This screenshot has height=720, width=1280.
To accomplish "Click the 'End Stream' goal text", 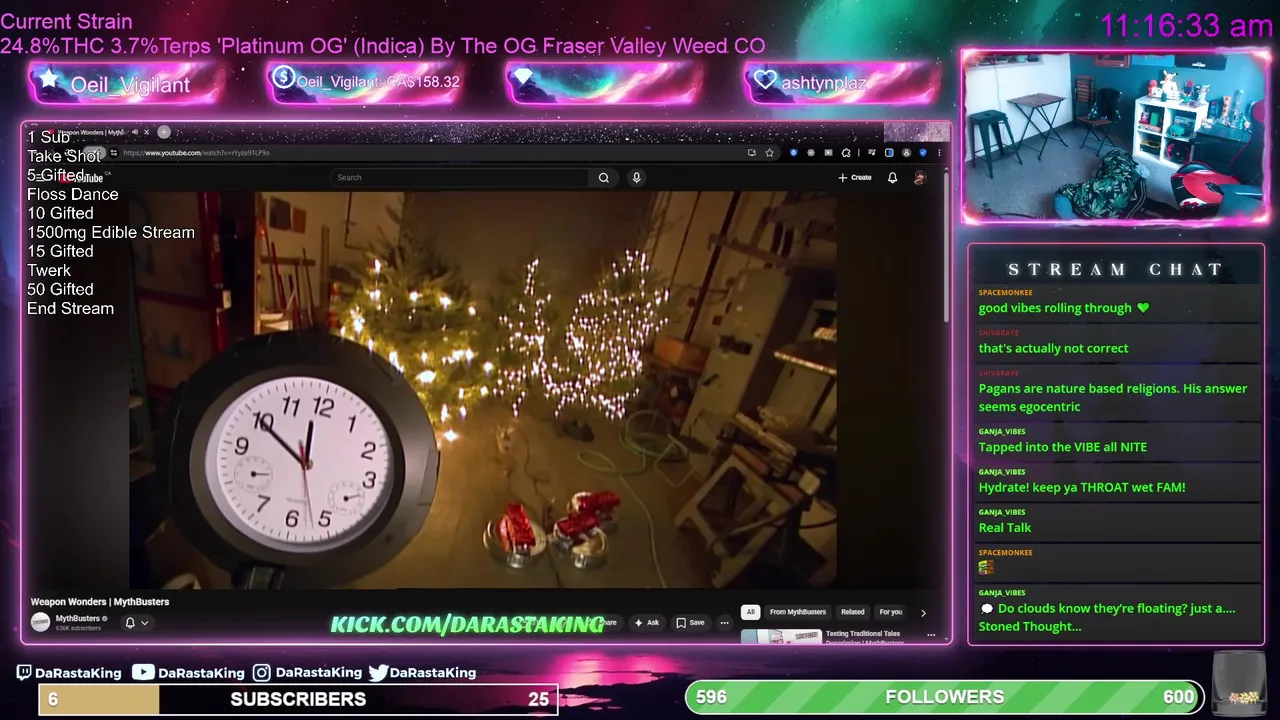I will 70,308.
